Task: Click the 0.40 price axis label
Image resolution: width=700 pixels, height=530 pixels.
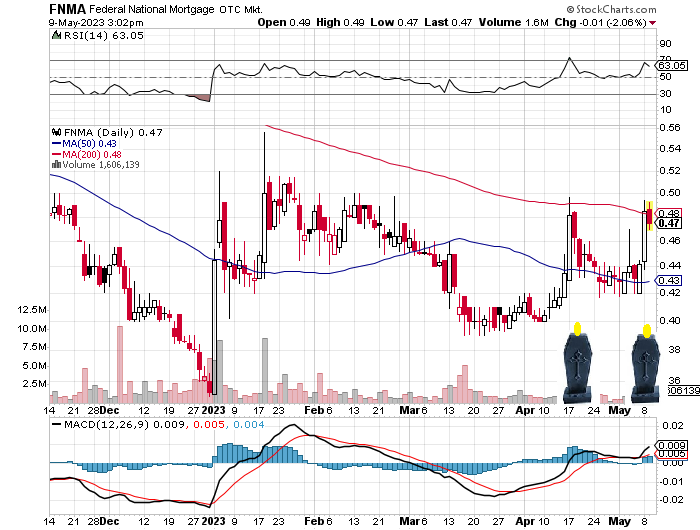Action: [x=670, y=321]
